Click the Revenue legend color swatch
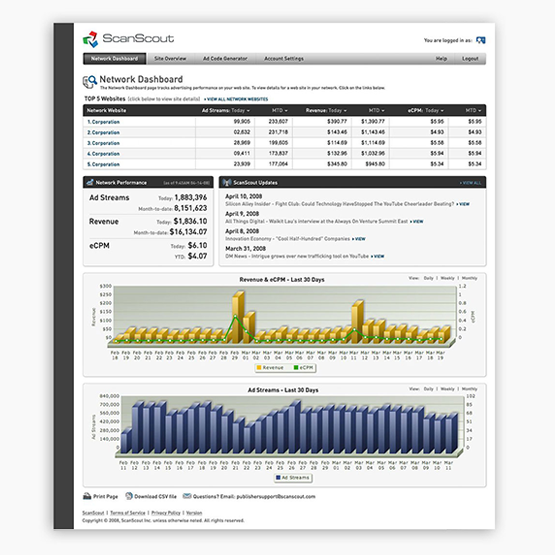Screen dimensions: 555x555 [259, 368]
